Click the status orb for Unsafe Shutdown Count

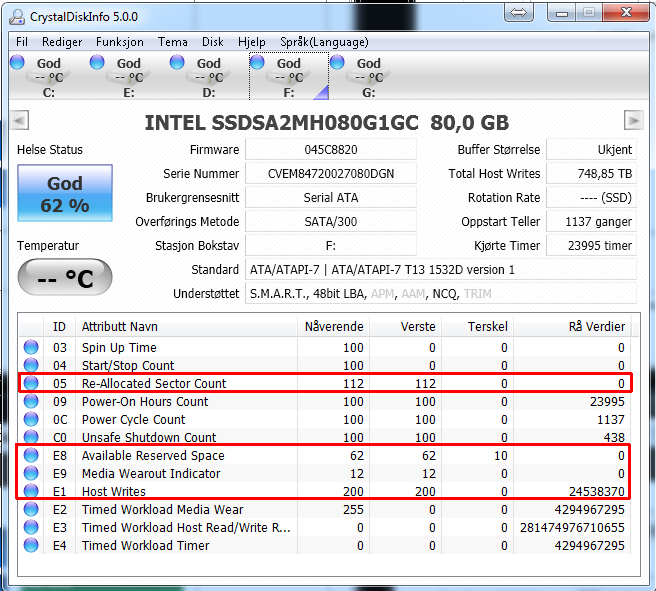(31, 437)
